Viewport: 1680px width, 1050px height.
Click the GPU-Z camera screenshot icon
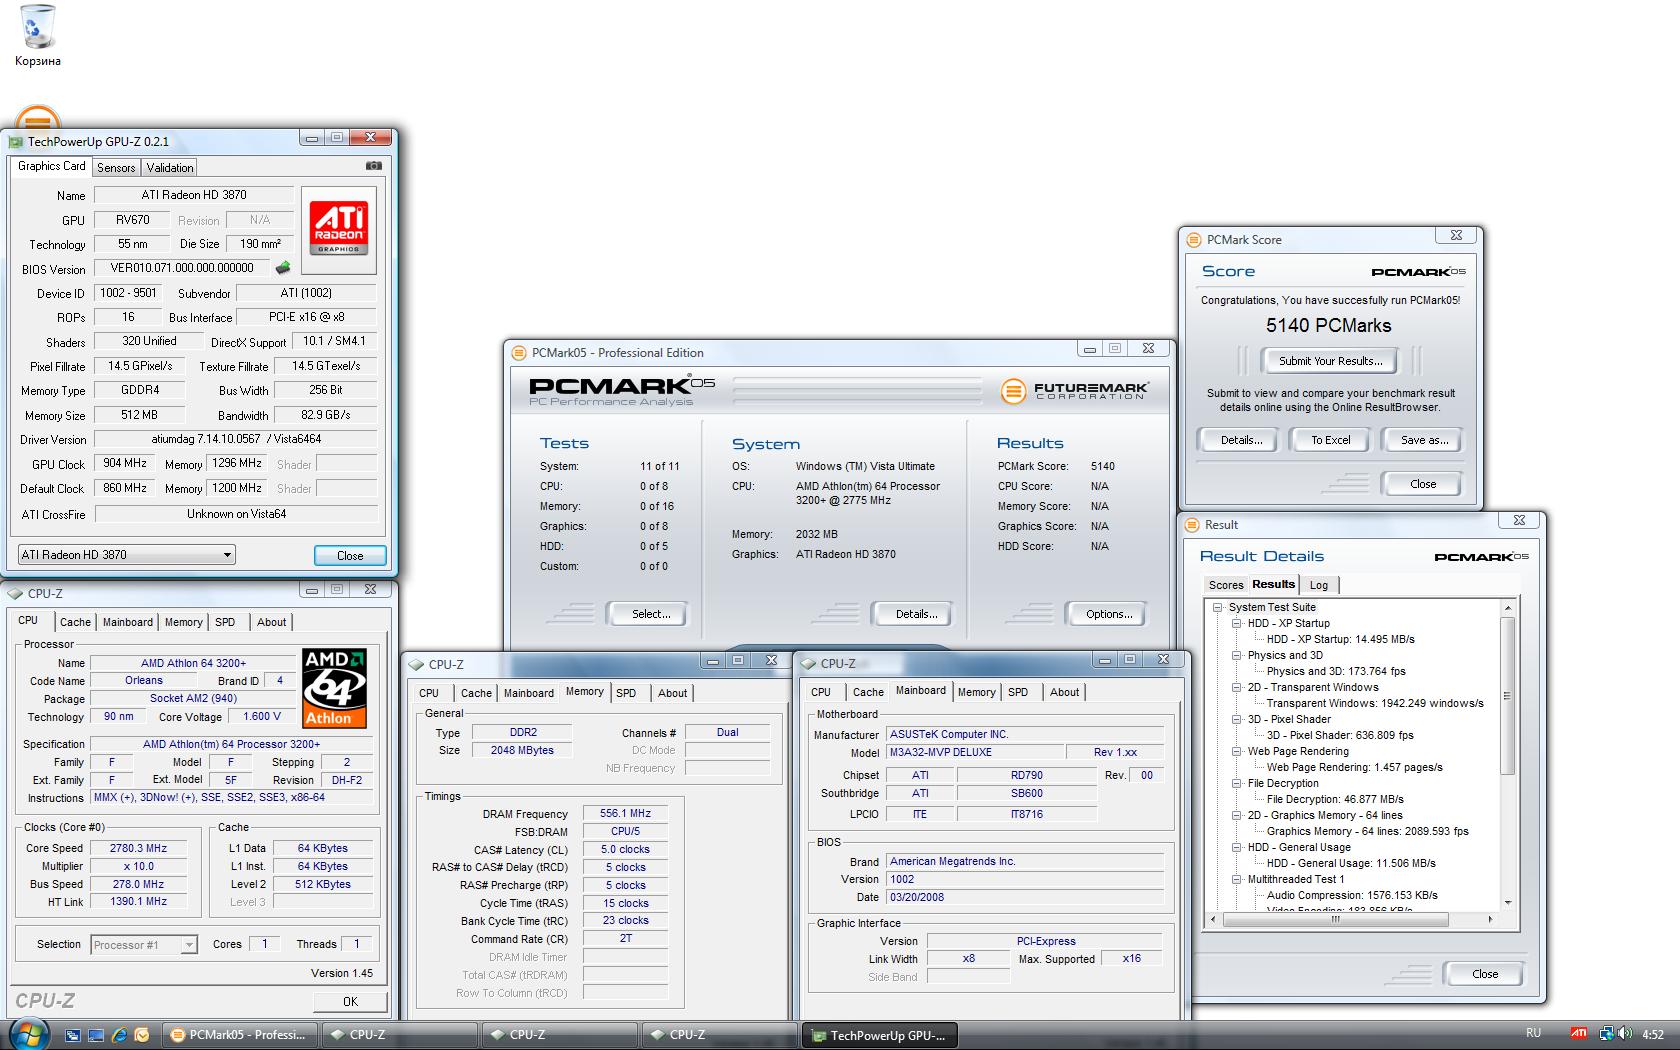[373, 166]
